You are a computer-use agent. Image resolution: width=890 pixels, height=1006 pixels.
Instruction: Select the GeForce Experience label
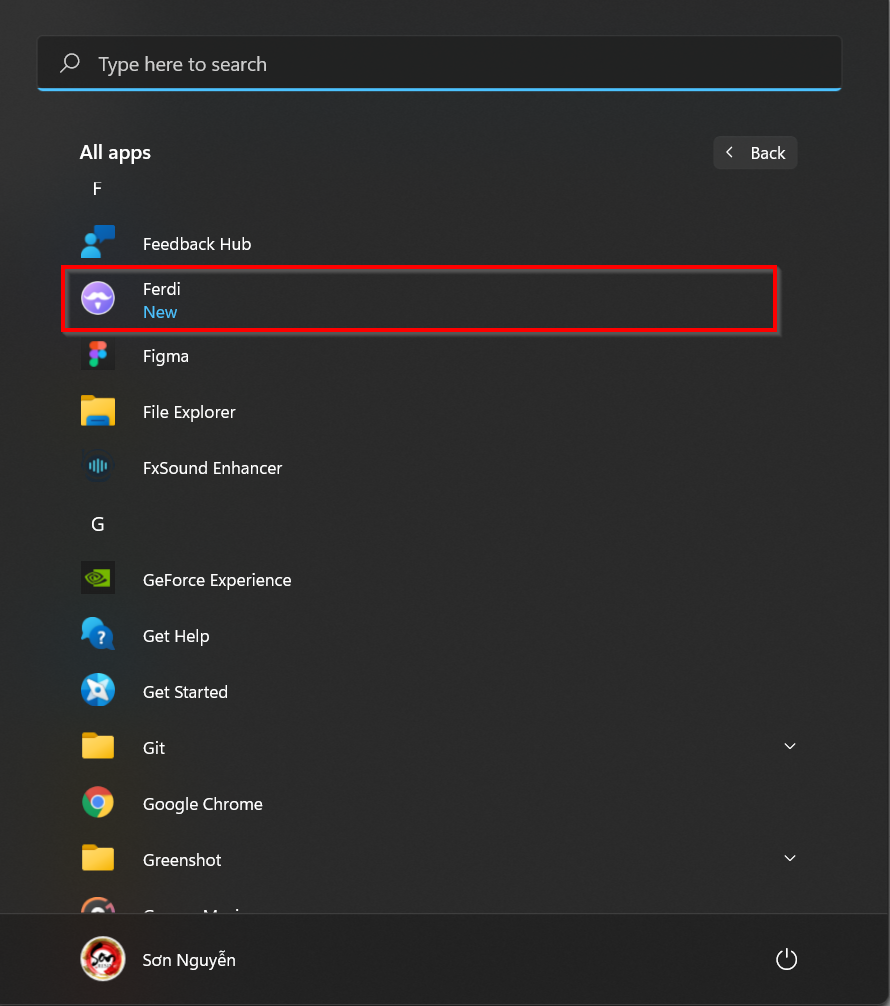pyautogui.click(x=217, y=580)
